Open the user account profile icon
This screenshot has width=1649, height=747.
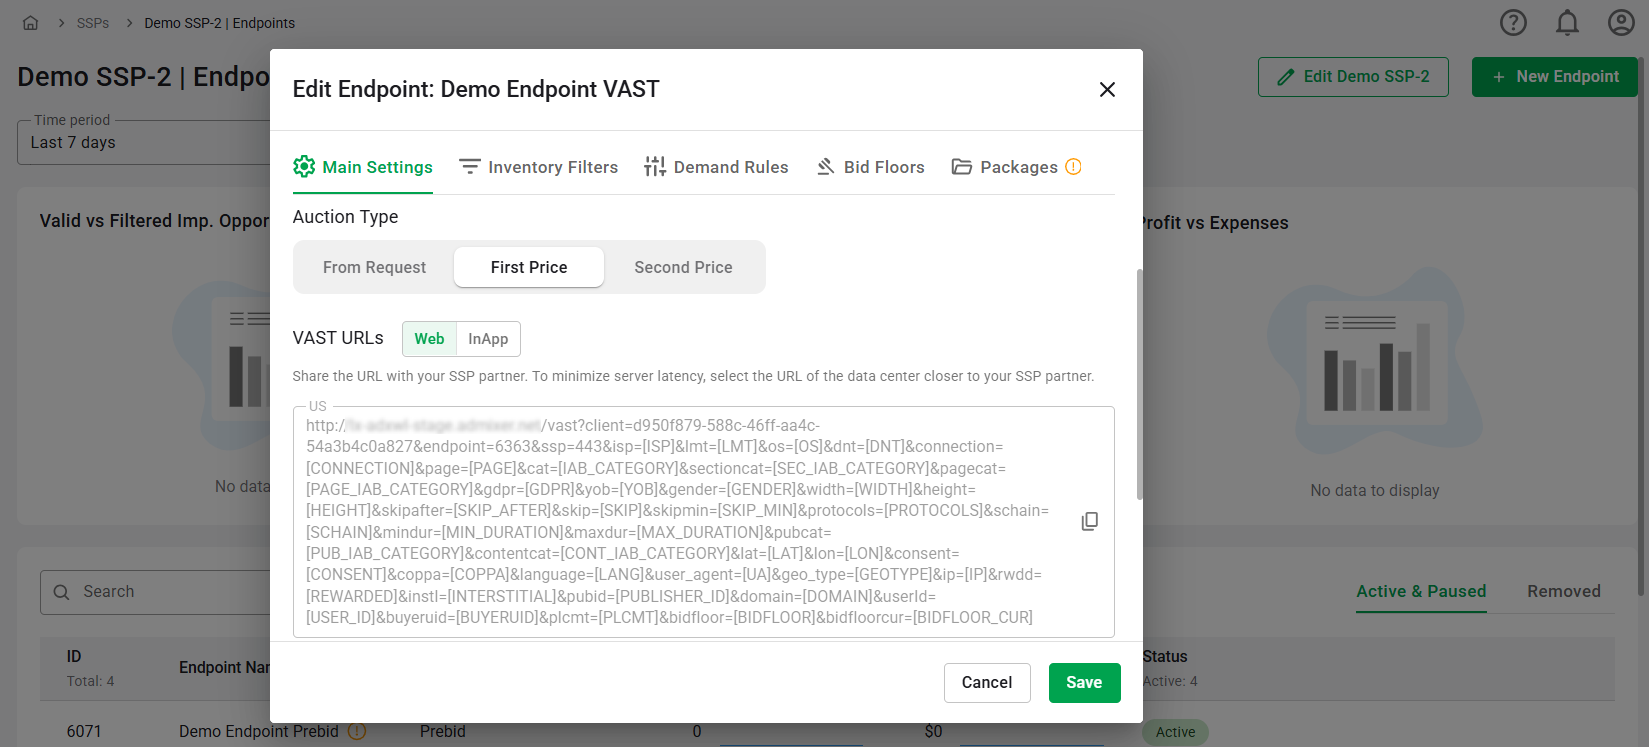(x=1621, y=23)
